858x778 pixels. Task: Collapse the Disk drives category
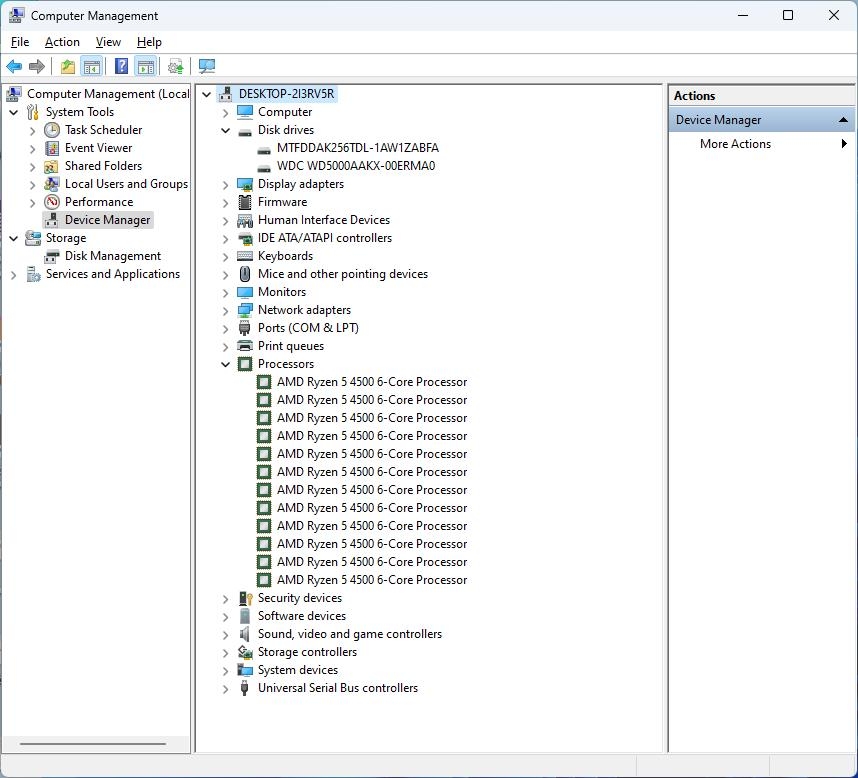tap(226, 130)
